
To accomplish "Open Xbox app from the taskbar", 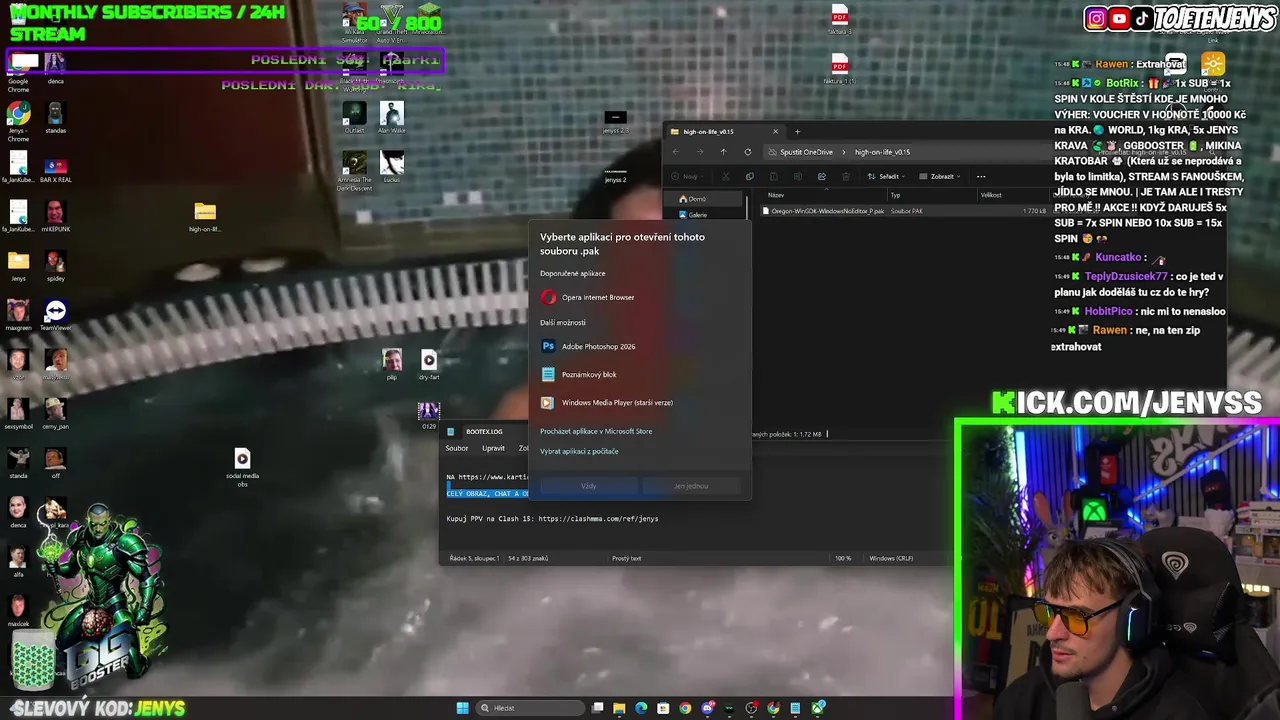I will coord(817,708).
